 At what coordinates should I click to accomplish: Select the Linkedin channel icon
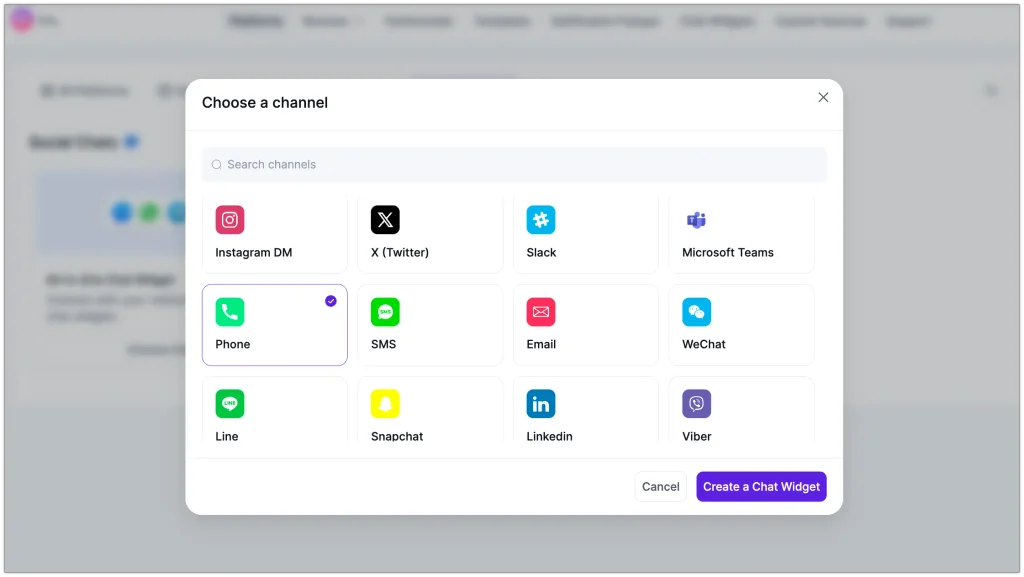[x=541, y=404]
